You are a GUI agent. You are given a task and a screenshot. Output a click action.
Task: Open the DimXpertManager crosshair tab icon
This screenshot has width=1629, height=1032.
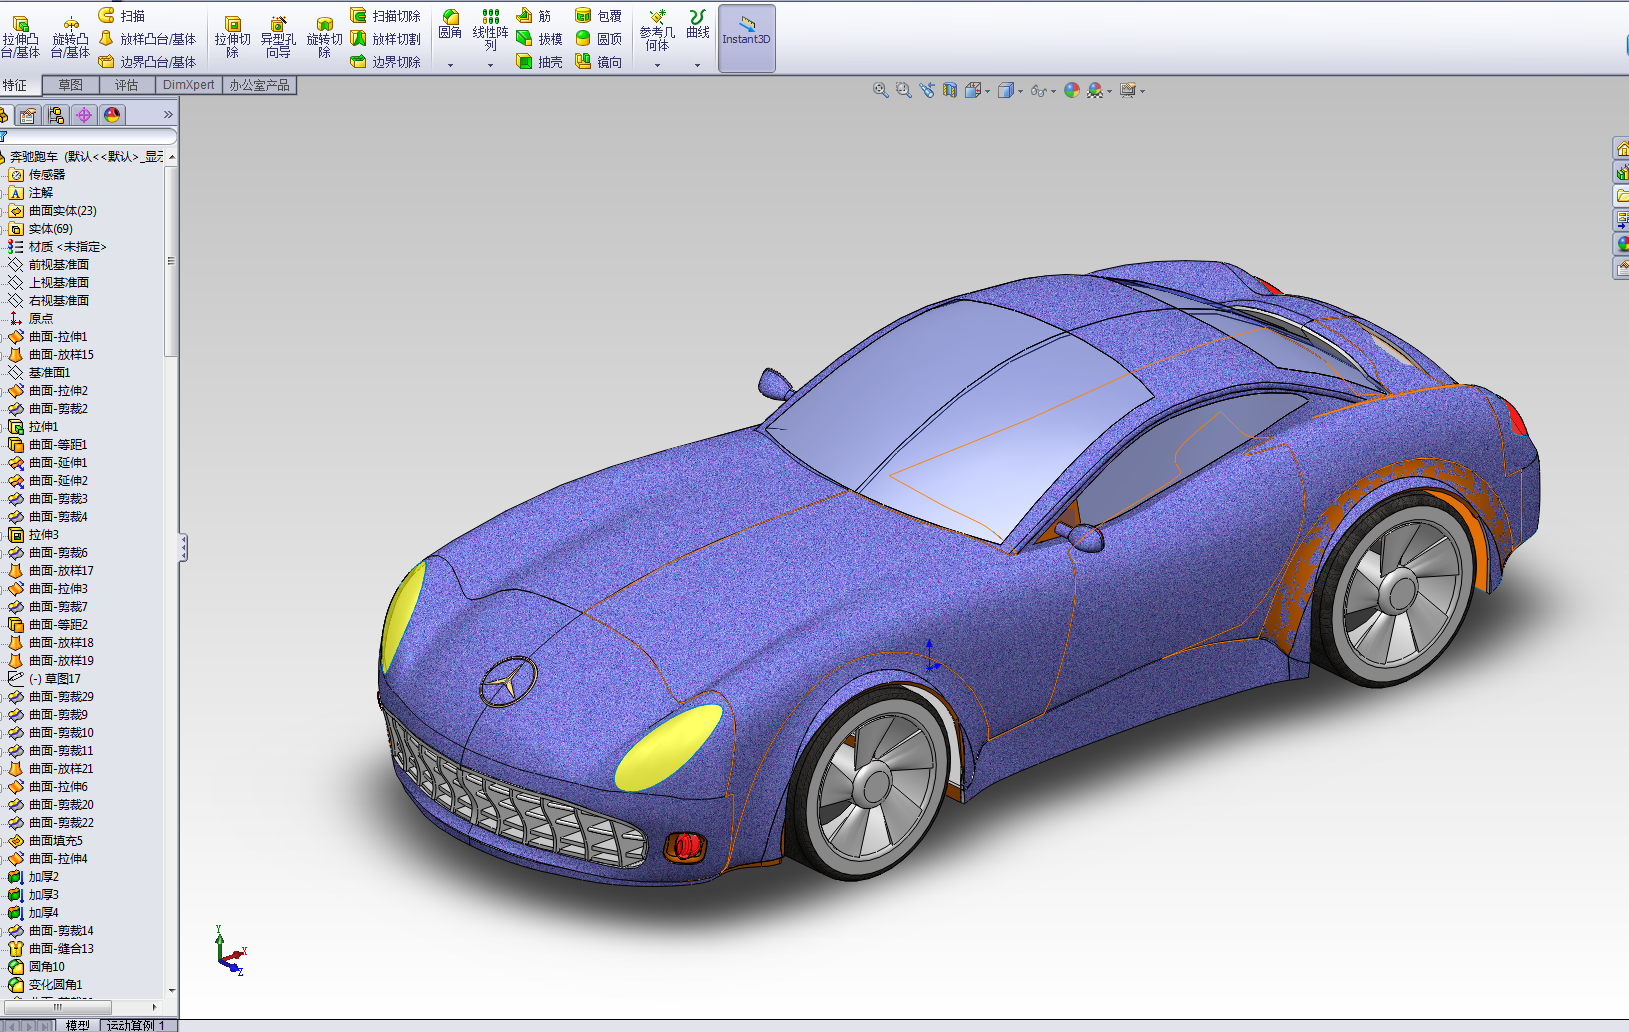84,115
